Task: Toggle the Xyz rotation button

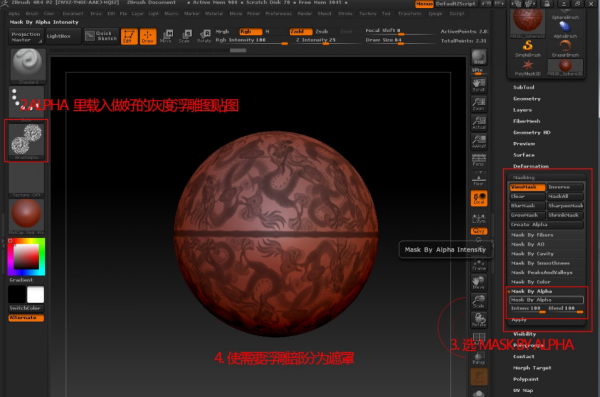Action: coord(479,231)
